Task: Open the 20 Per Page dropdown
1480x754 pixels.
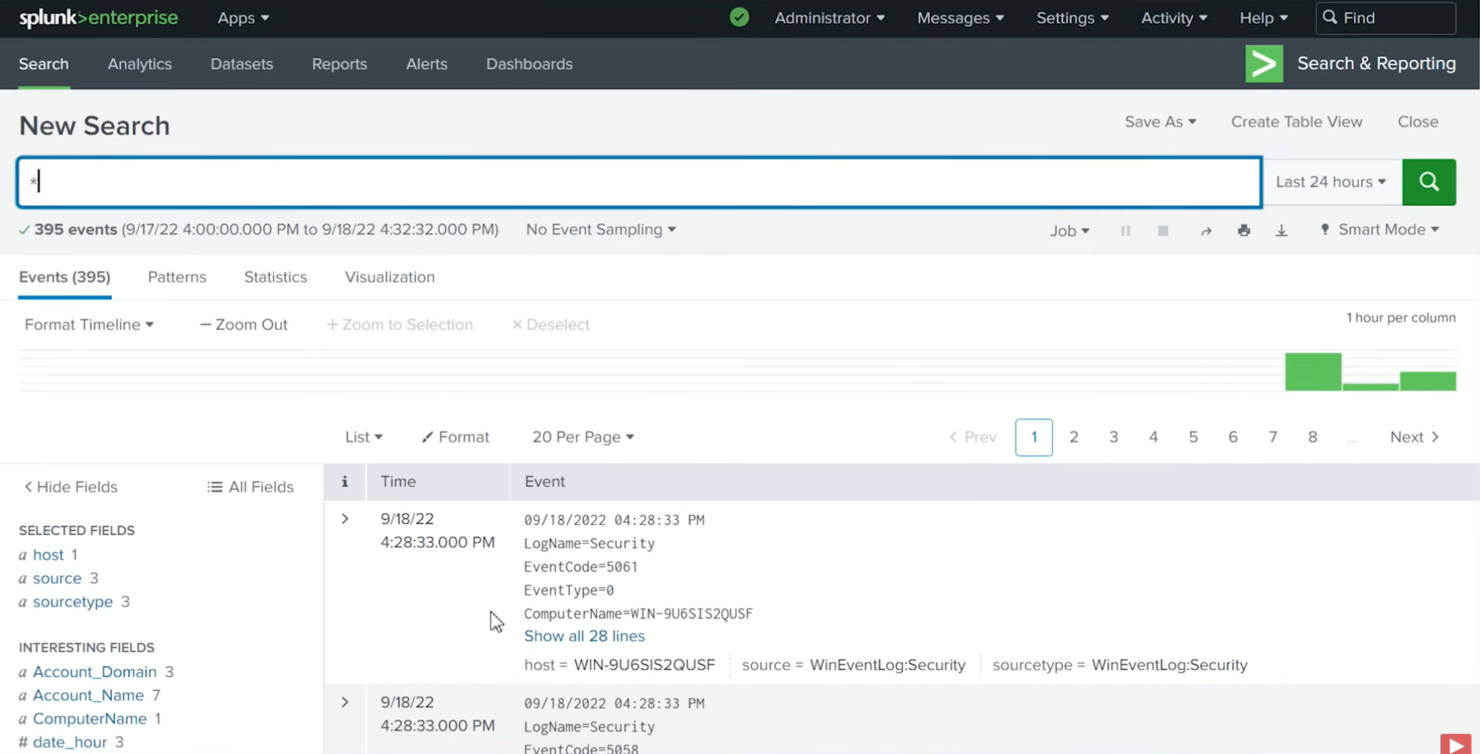Action: 583,437
